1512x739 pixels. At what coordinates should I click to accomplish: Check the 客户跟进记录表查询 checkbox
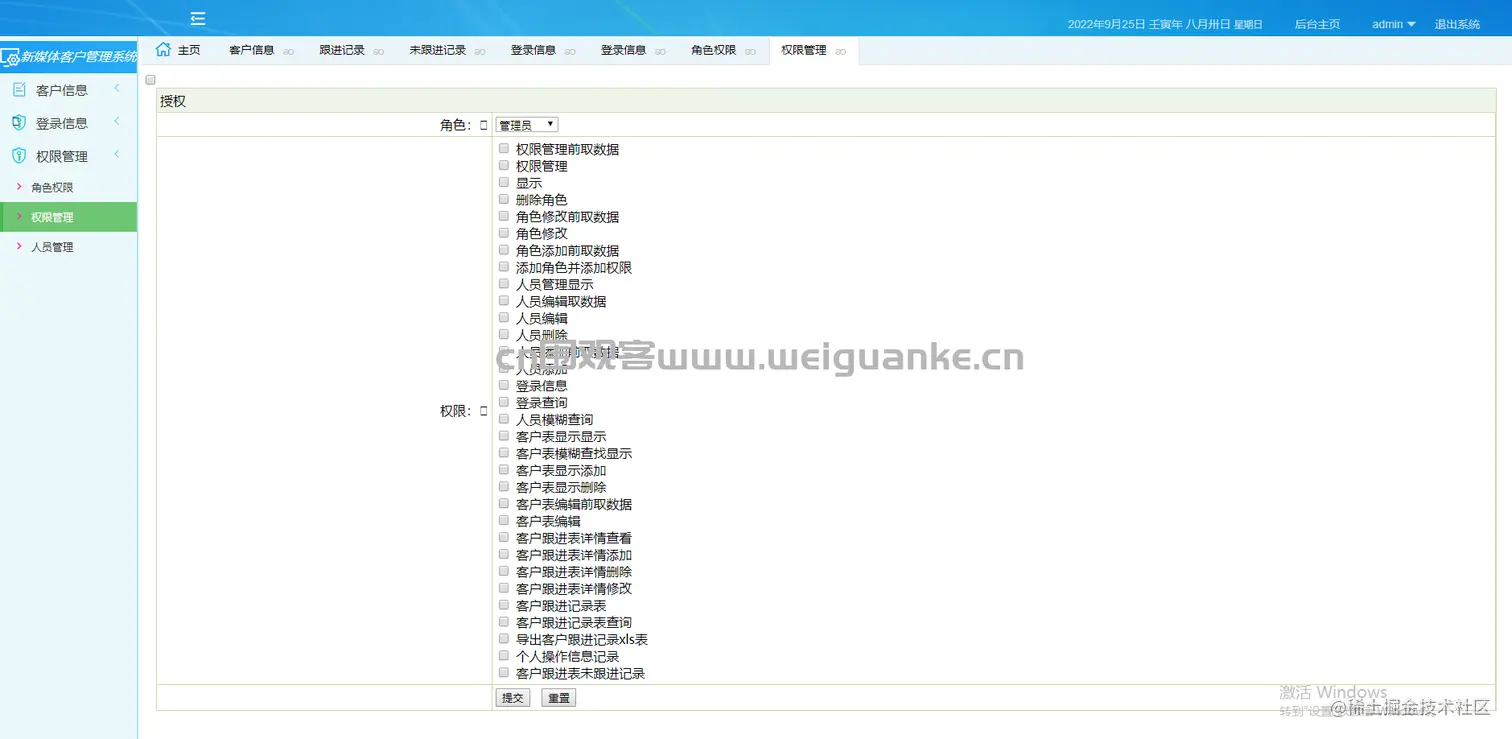click(x=504, y=622)
